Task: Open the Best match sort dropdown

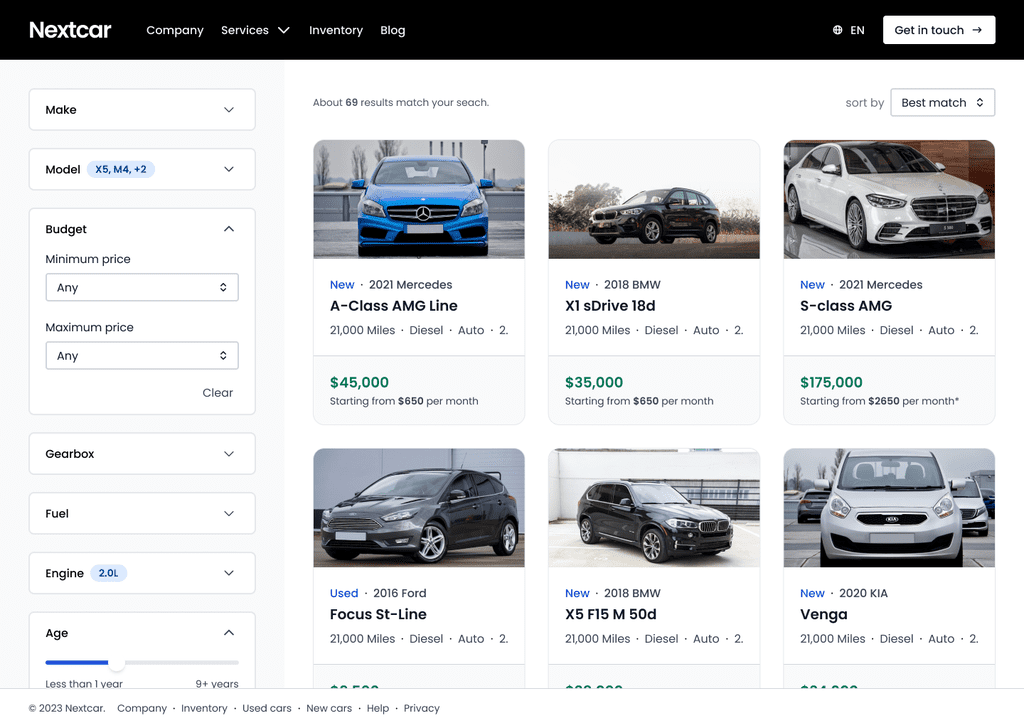Action: click(x=942, y=103)
